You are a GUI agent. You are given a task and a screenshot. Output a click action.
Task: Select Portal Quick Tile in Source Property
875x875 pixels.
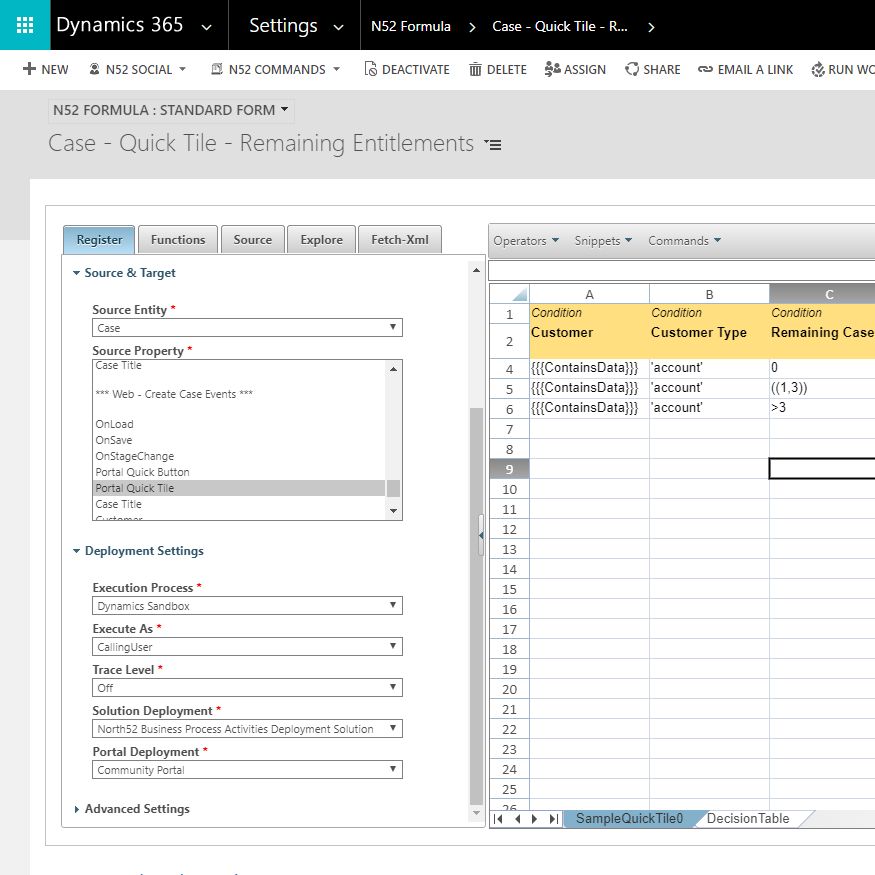pyautogui.click(x=239, y=488)
